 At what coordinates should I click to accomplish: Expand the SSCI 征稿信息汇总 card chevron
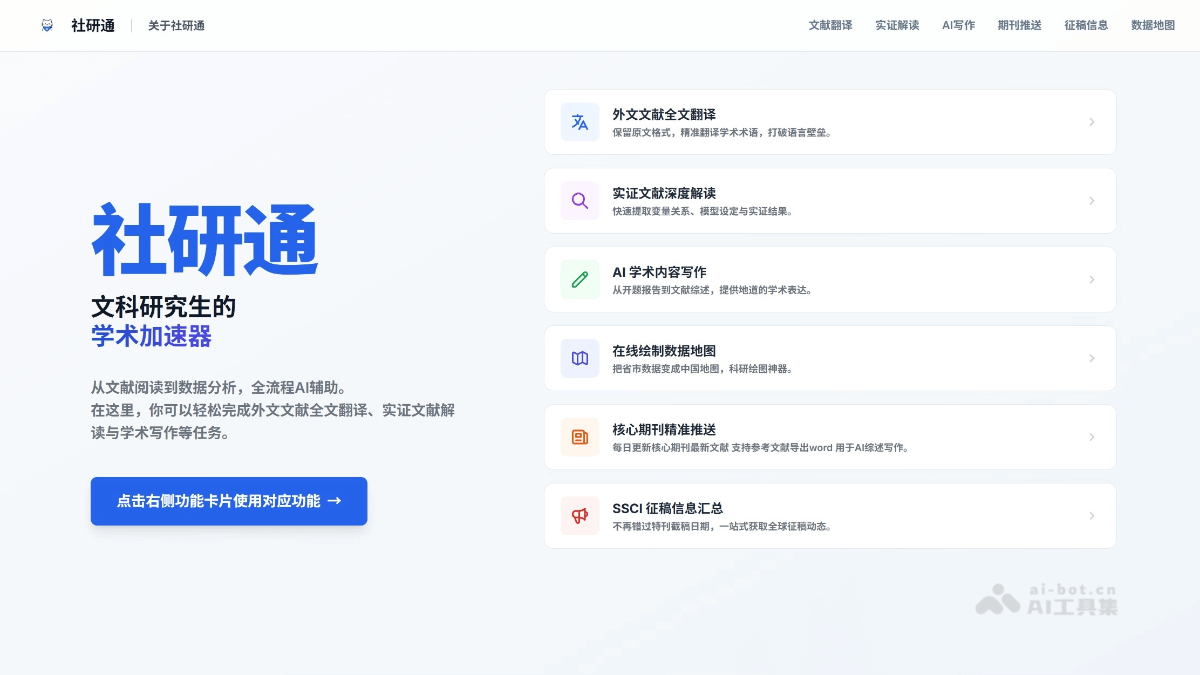pyautogui.click(x=1091, y=515)
